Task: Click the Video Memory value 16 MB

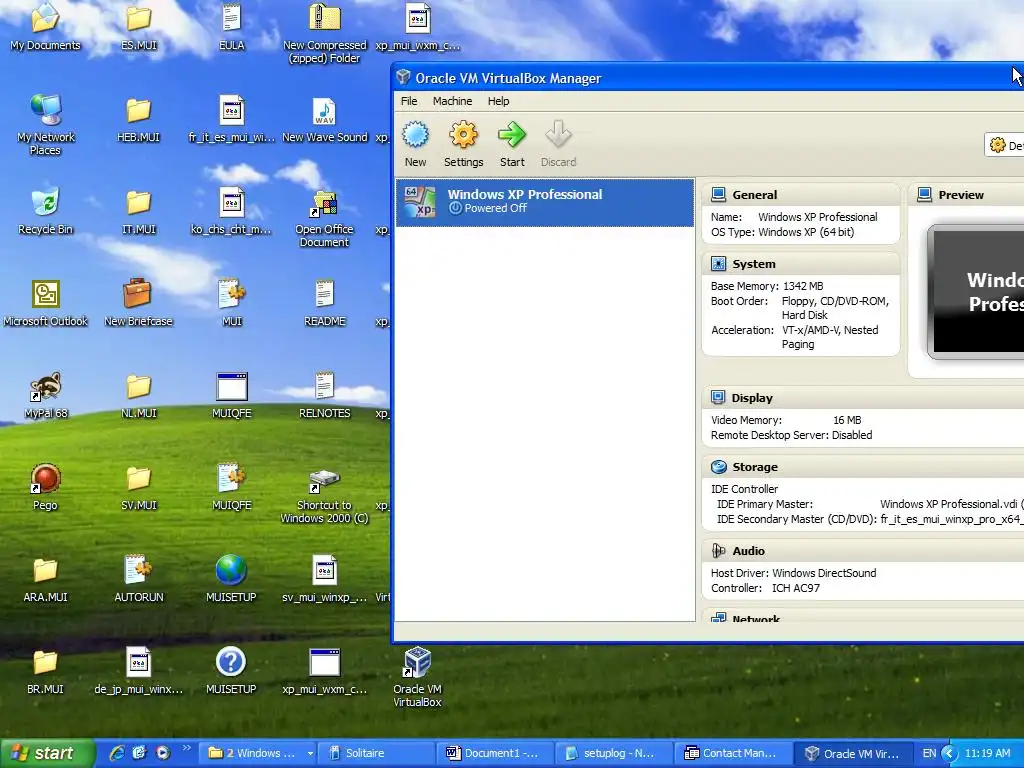Action: click(x=847, y=420)
